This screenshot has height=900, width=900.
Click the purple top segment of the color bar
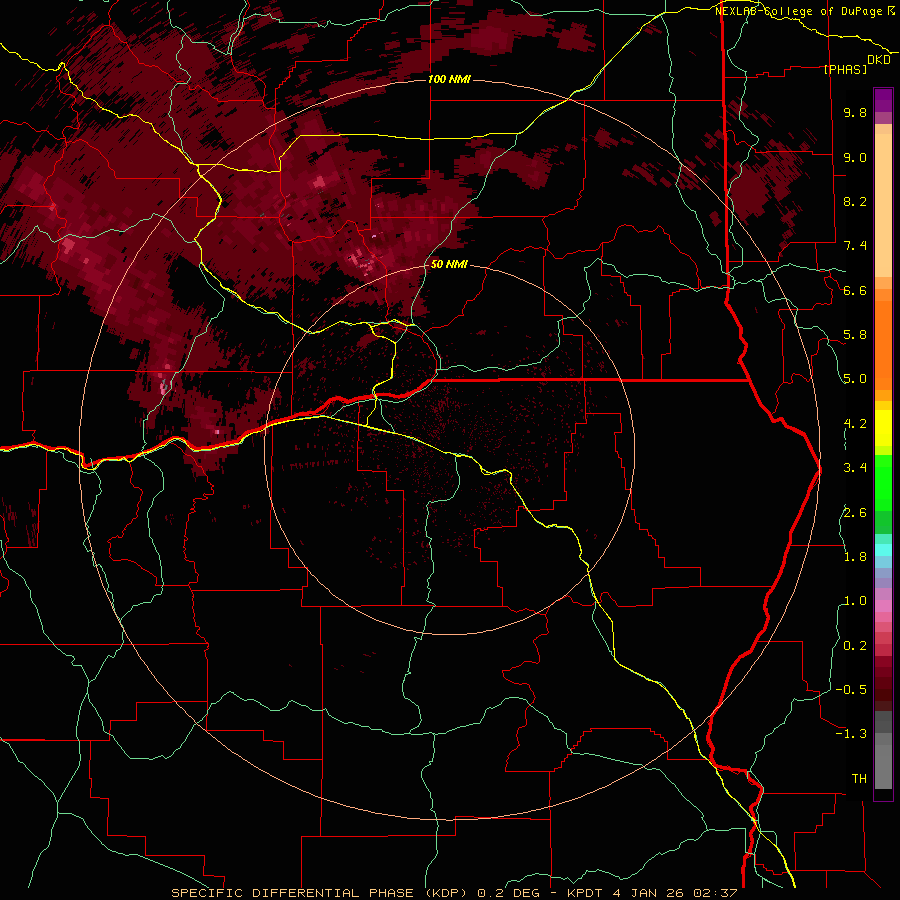pyautogui.click(x=883, y=100)
